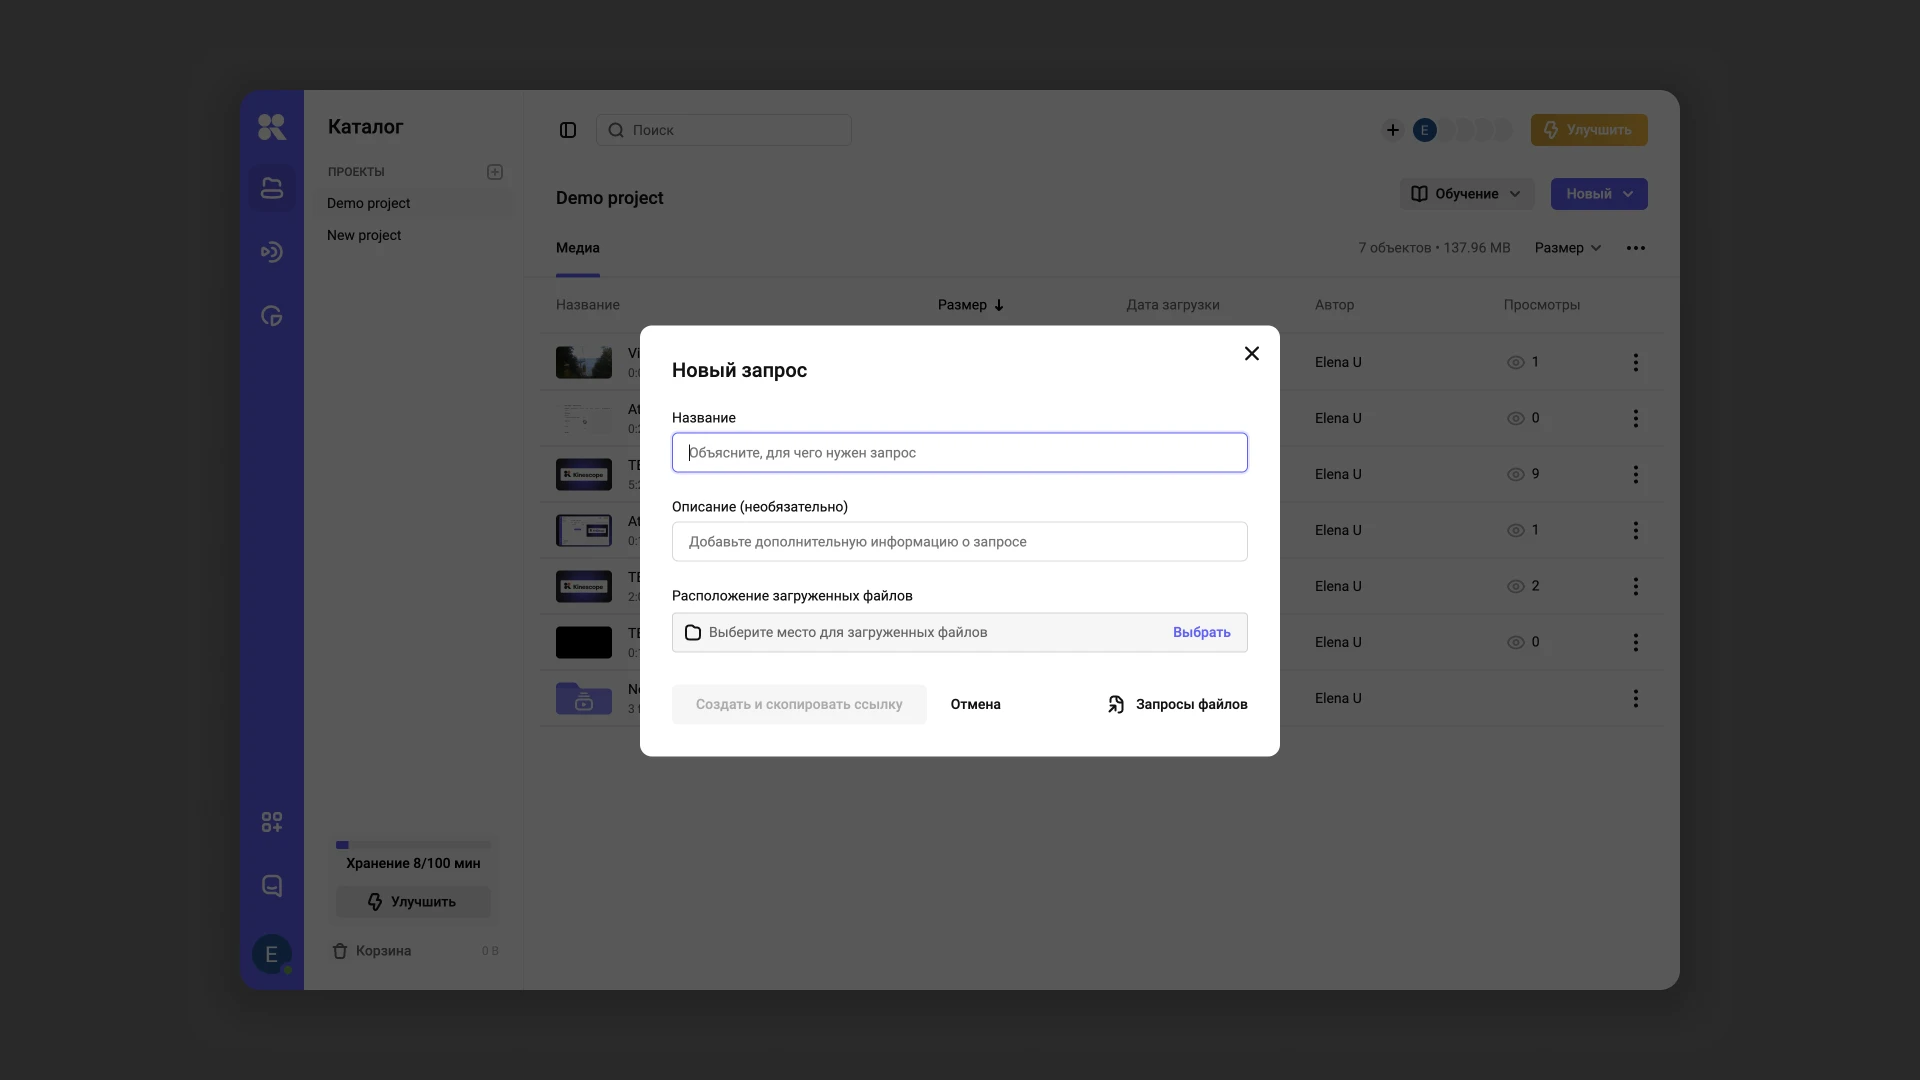Open the Размер sort dropdown
Image resolution: width=1920 pixels, height=1080 pixels.
click(x=1567, y=248)
